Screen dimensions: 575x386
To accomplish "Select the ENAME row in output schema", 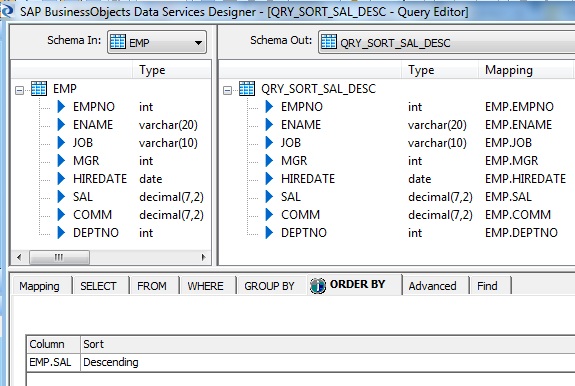I will [x=301, y=125].
